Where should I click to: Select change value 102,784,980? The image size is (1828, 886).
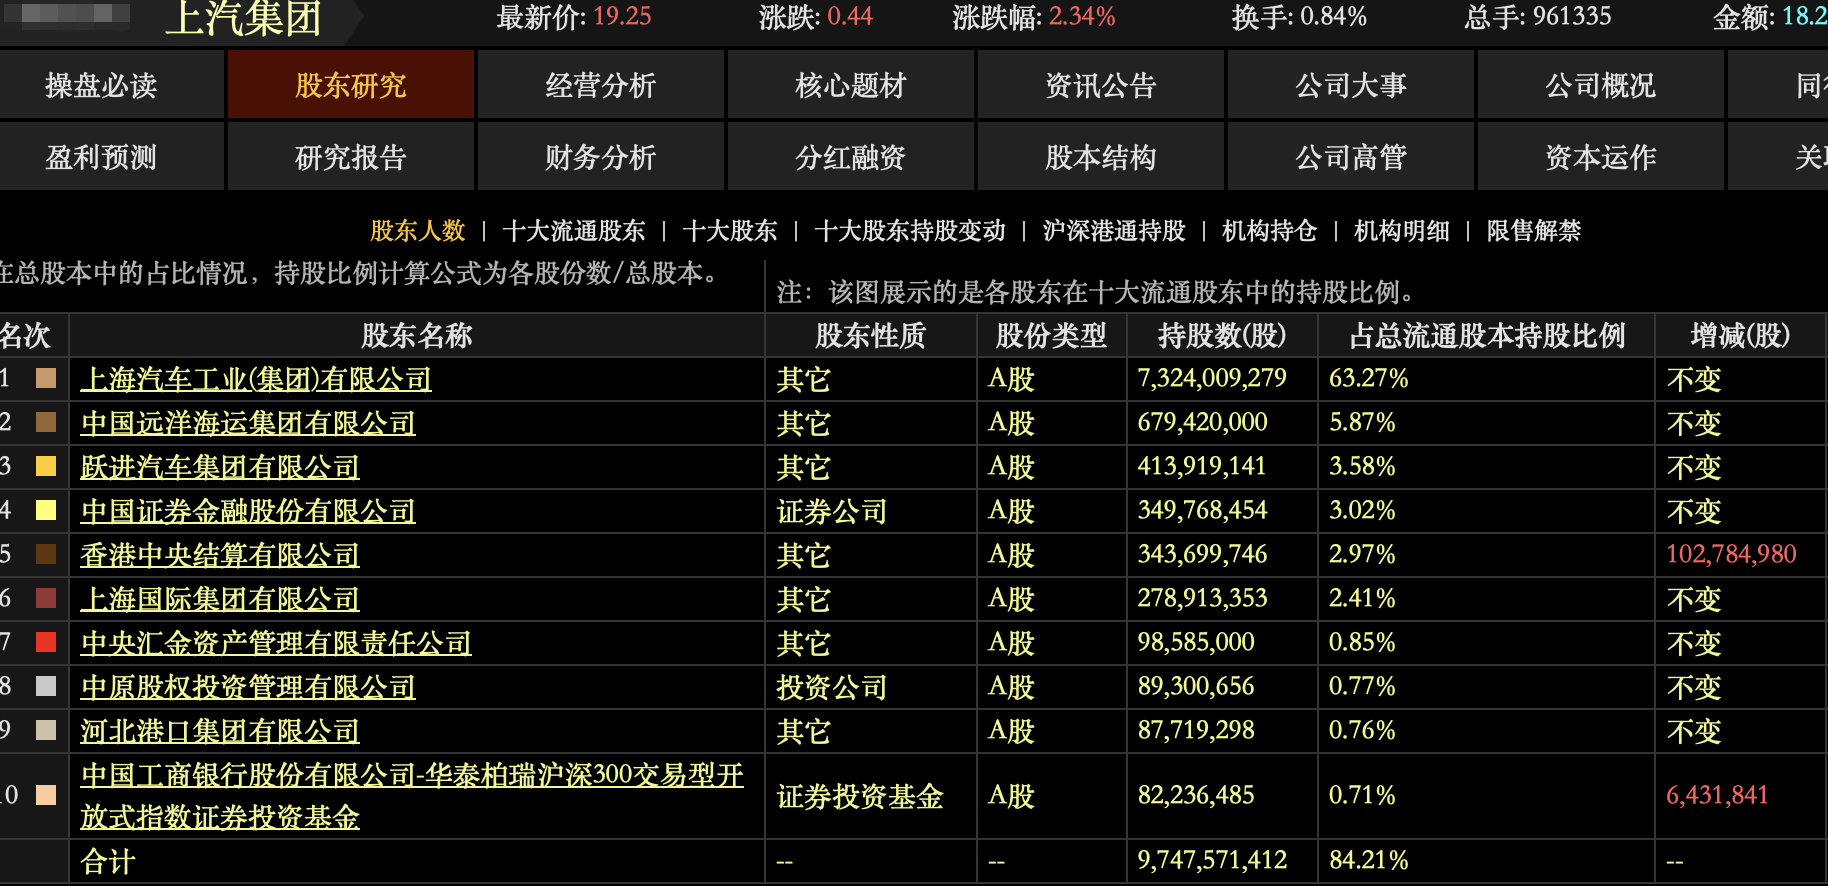[x=1732, y=555]
